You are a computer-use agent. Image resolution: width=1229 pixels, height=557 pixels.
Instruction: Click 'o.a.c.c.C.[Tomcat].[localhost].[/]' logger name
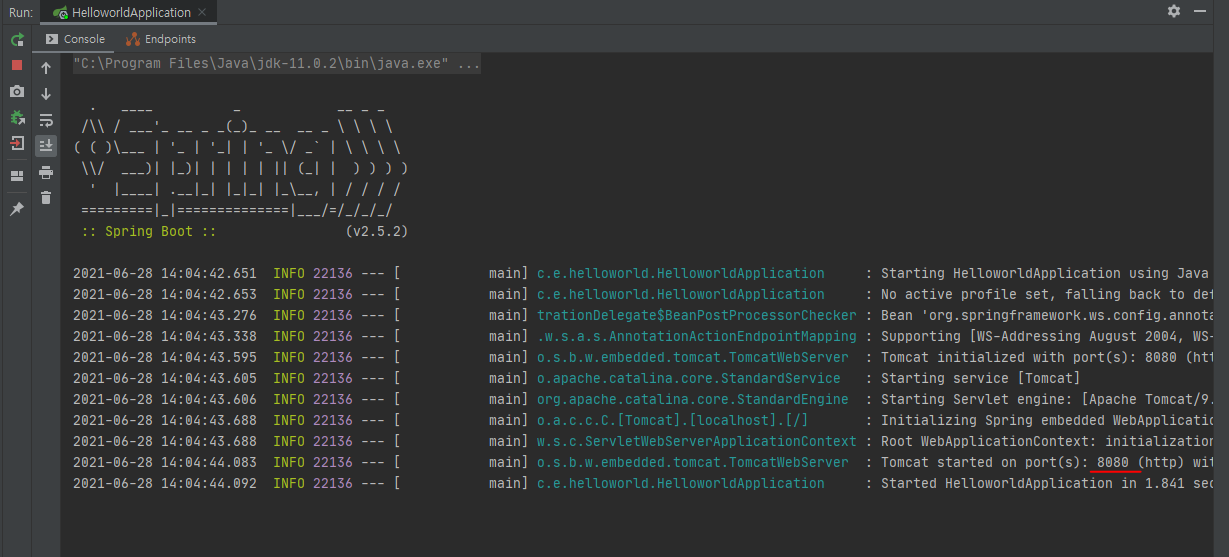(673, 420)
